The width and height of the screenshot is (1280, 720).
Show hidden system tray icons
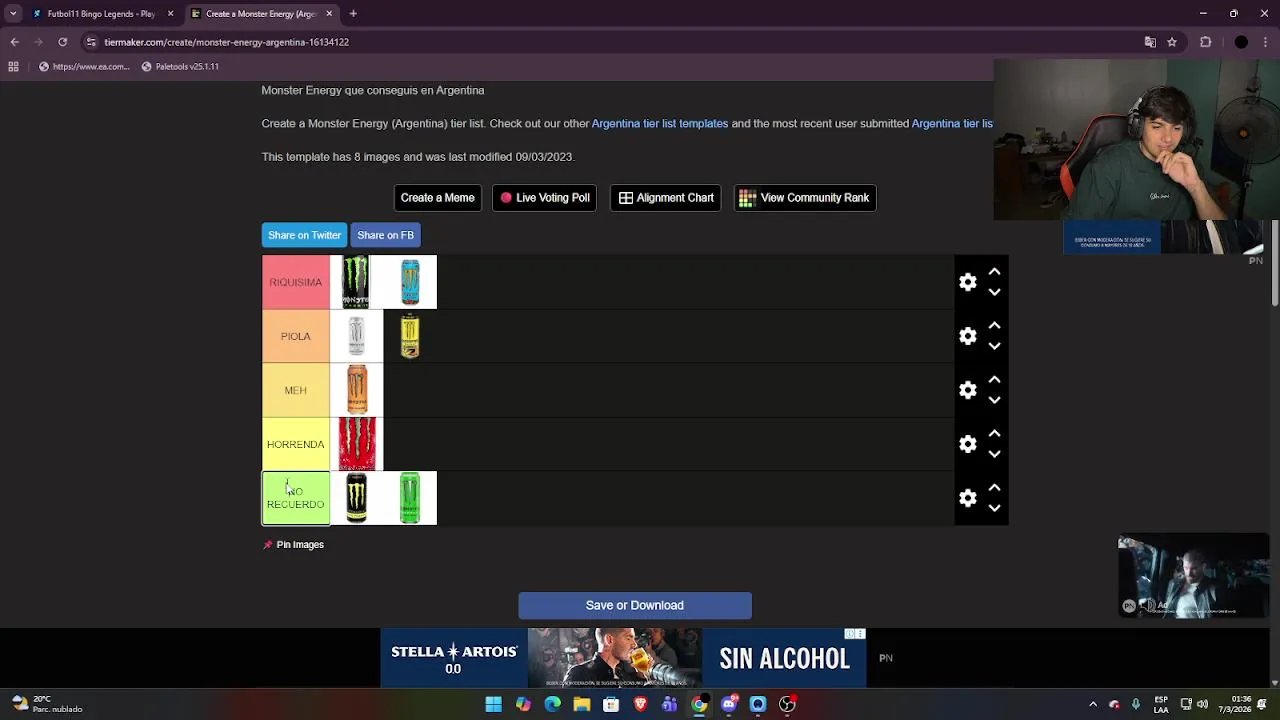[1092, 704]
